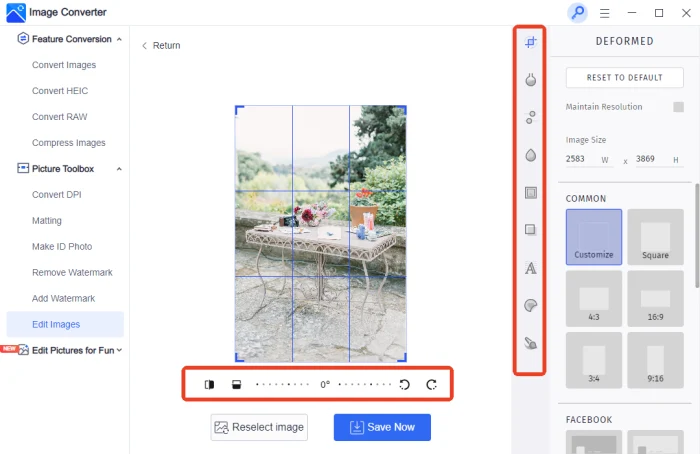This screenshot has width=700, height=454.
Task: Rotate image counterclockwise
Action: 405,384
